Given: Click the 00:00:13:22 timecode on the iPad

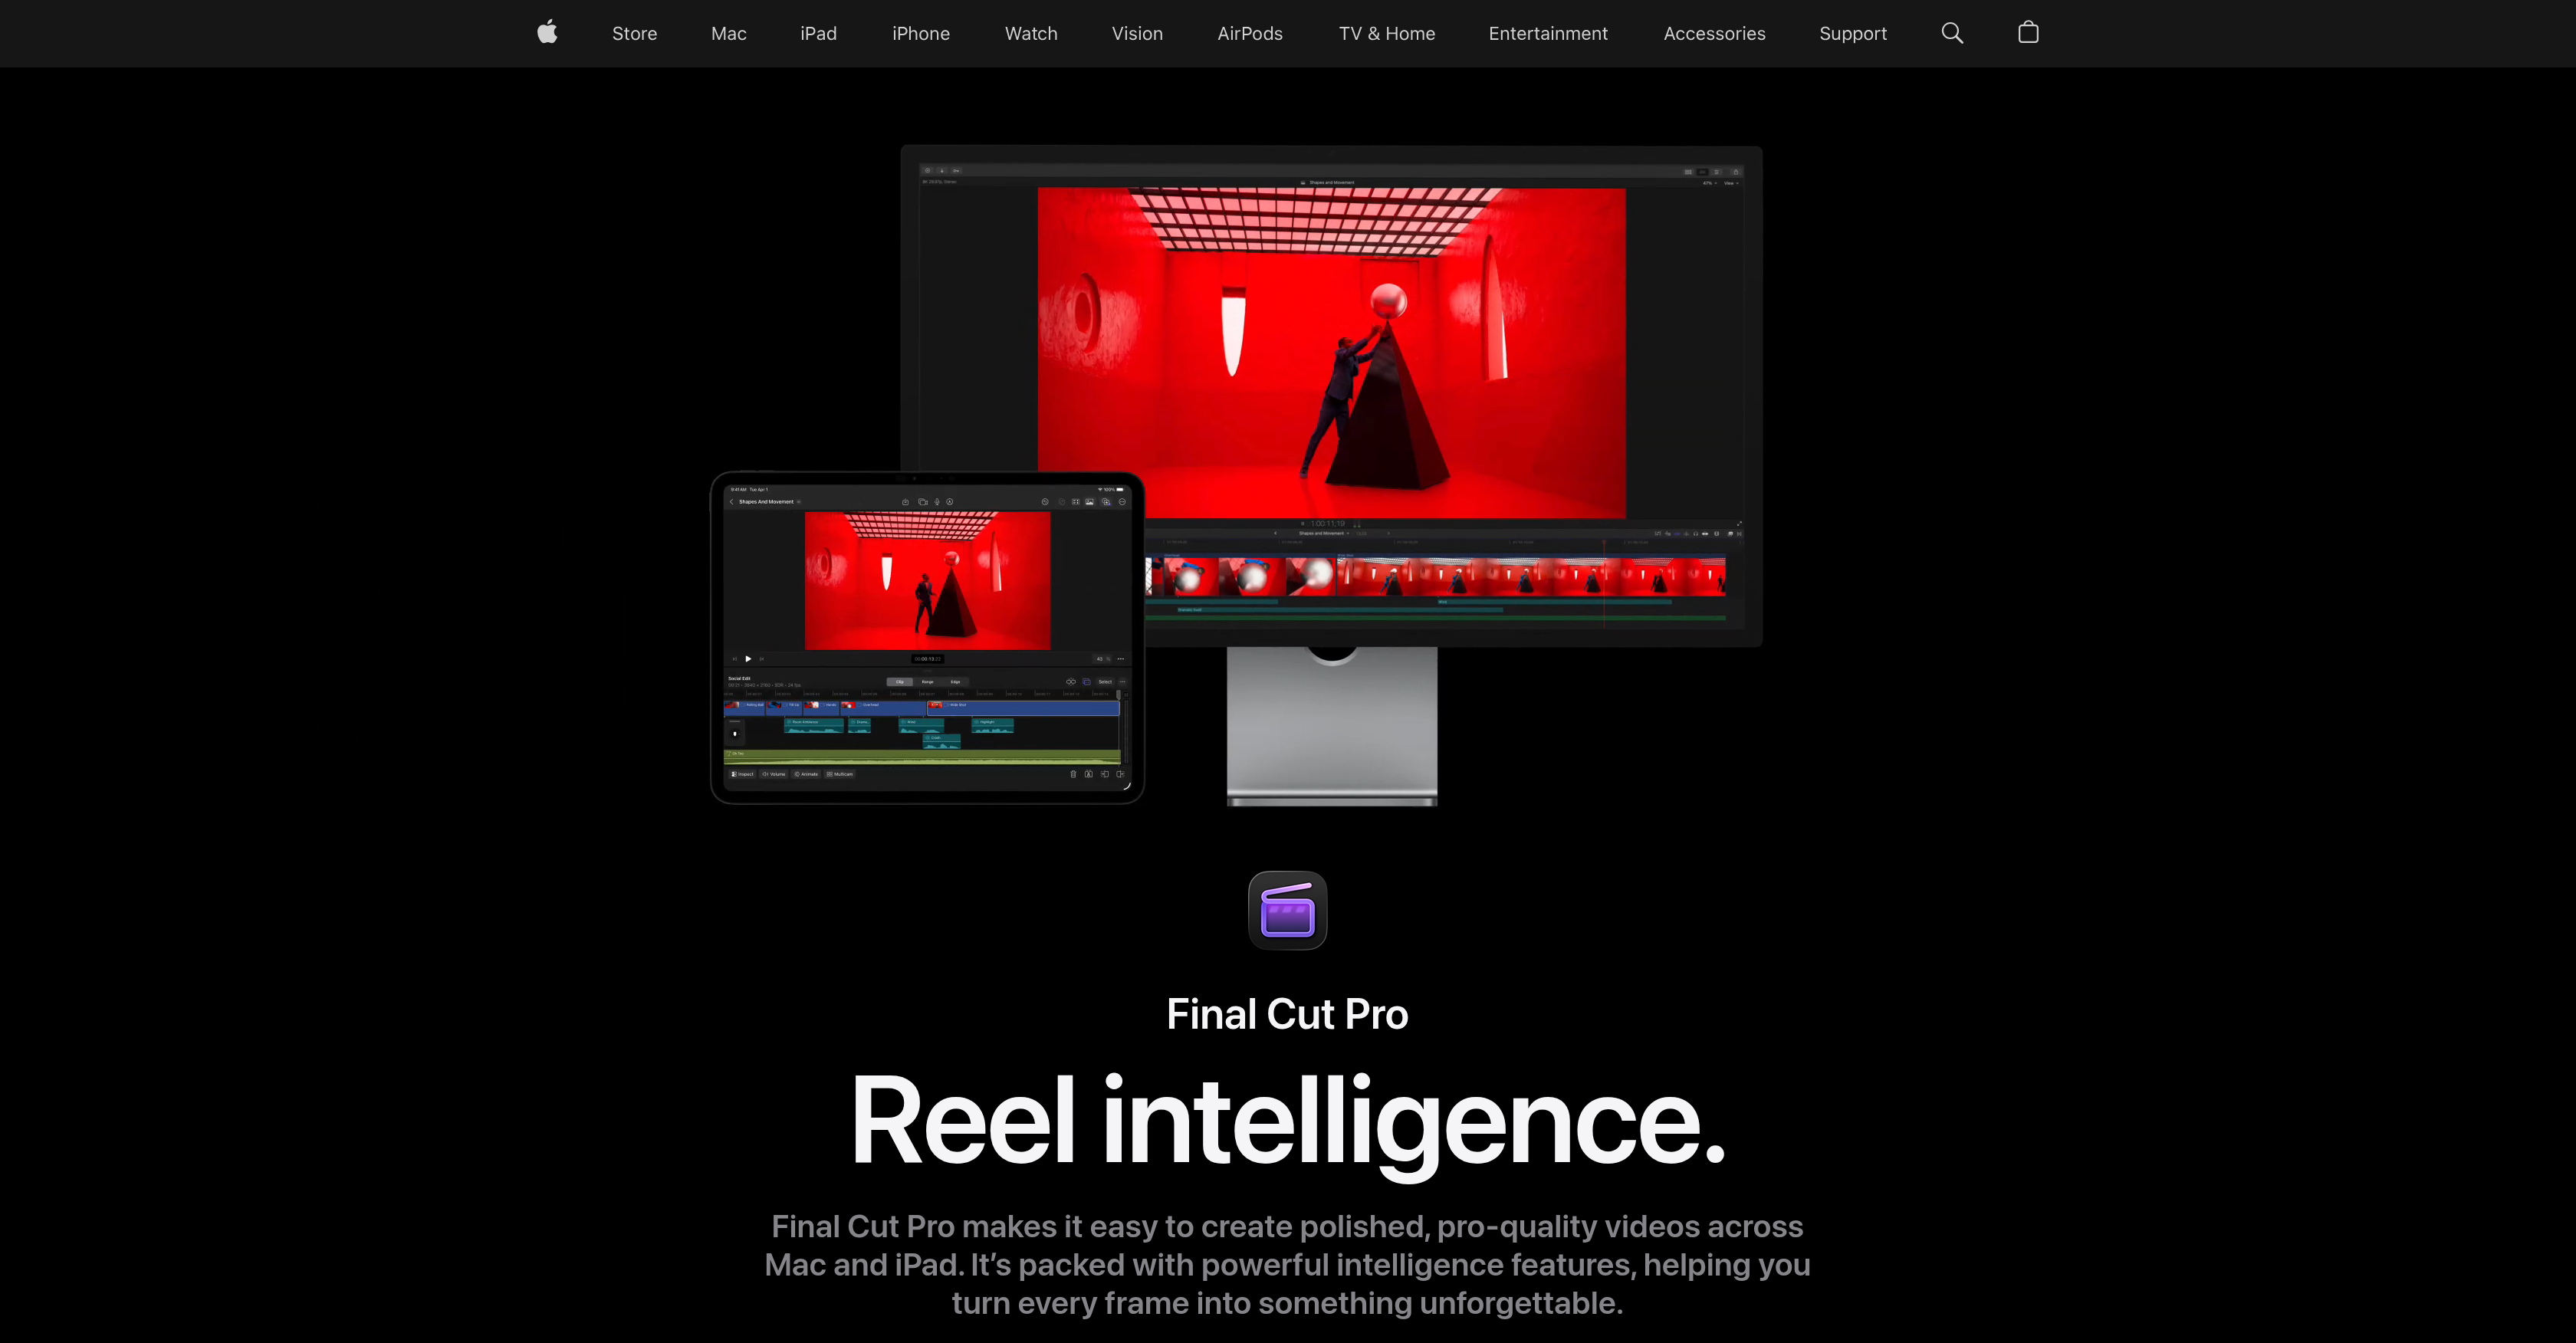Looking at the screenshot, I should 928,659.
